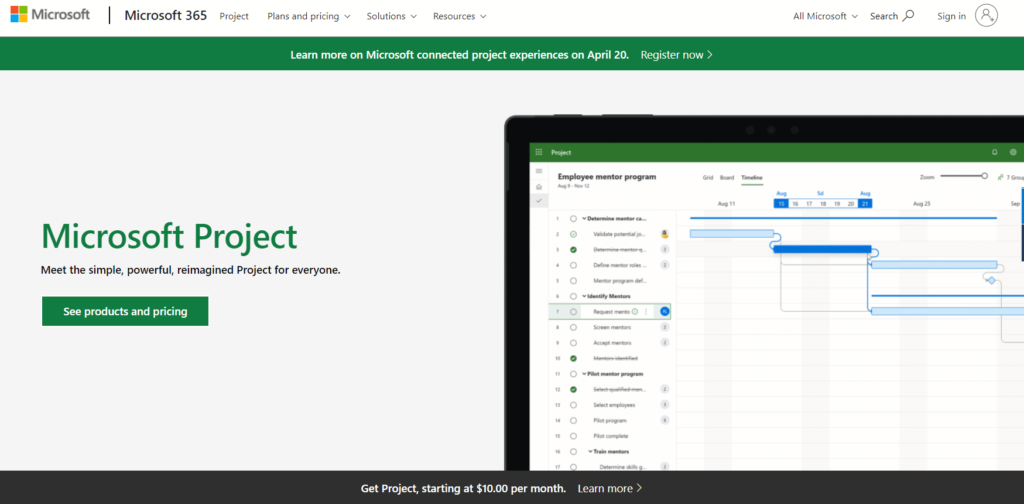This screenshot has height=504, width=1024.
Task: Expand the Solutions dropdown
Action: [391, 16]
